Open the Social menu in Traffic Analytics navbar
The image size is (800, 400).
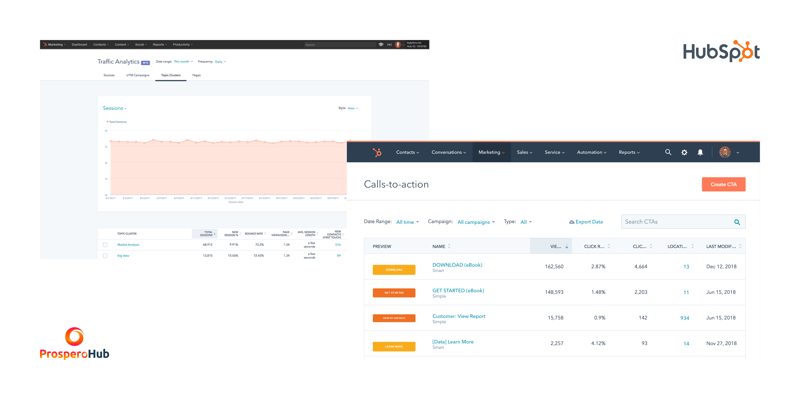click(139, 45)
